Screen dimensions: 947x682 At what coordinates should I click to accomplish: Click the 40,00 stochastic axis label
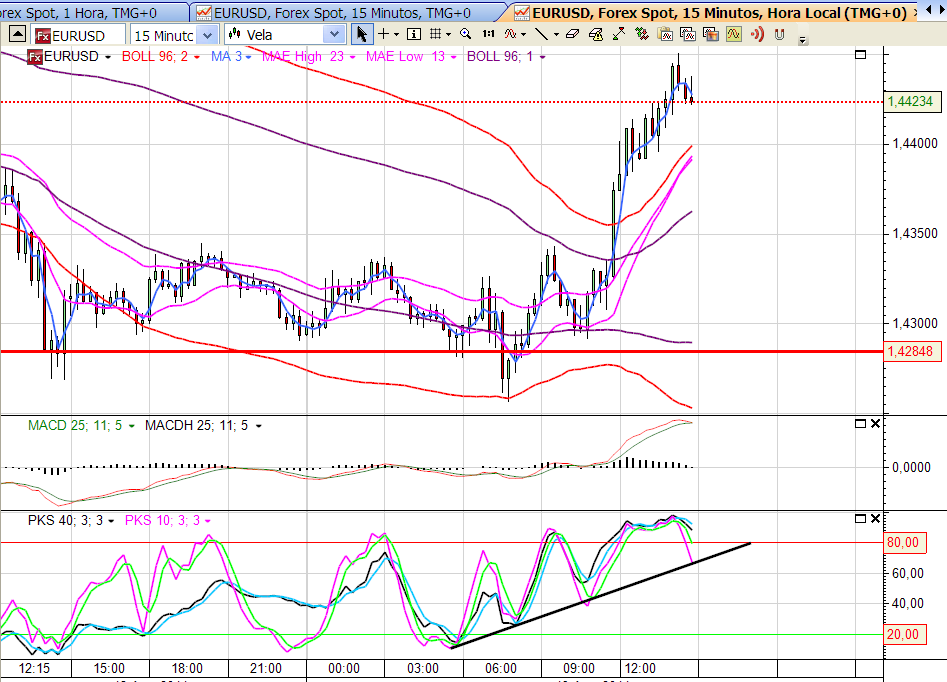point(908,603)
